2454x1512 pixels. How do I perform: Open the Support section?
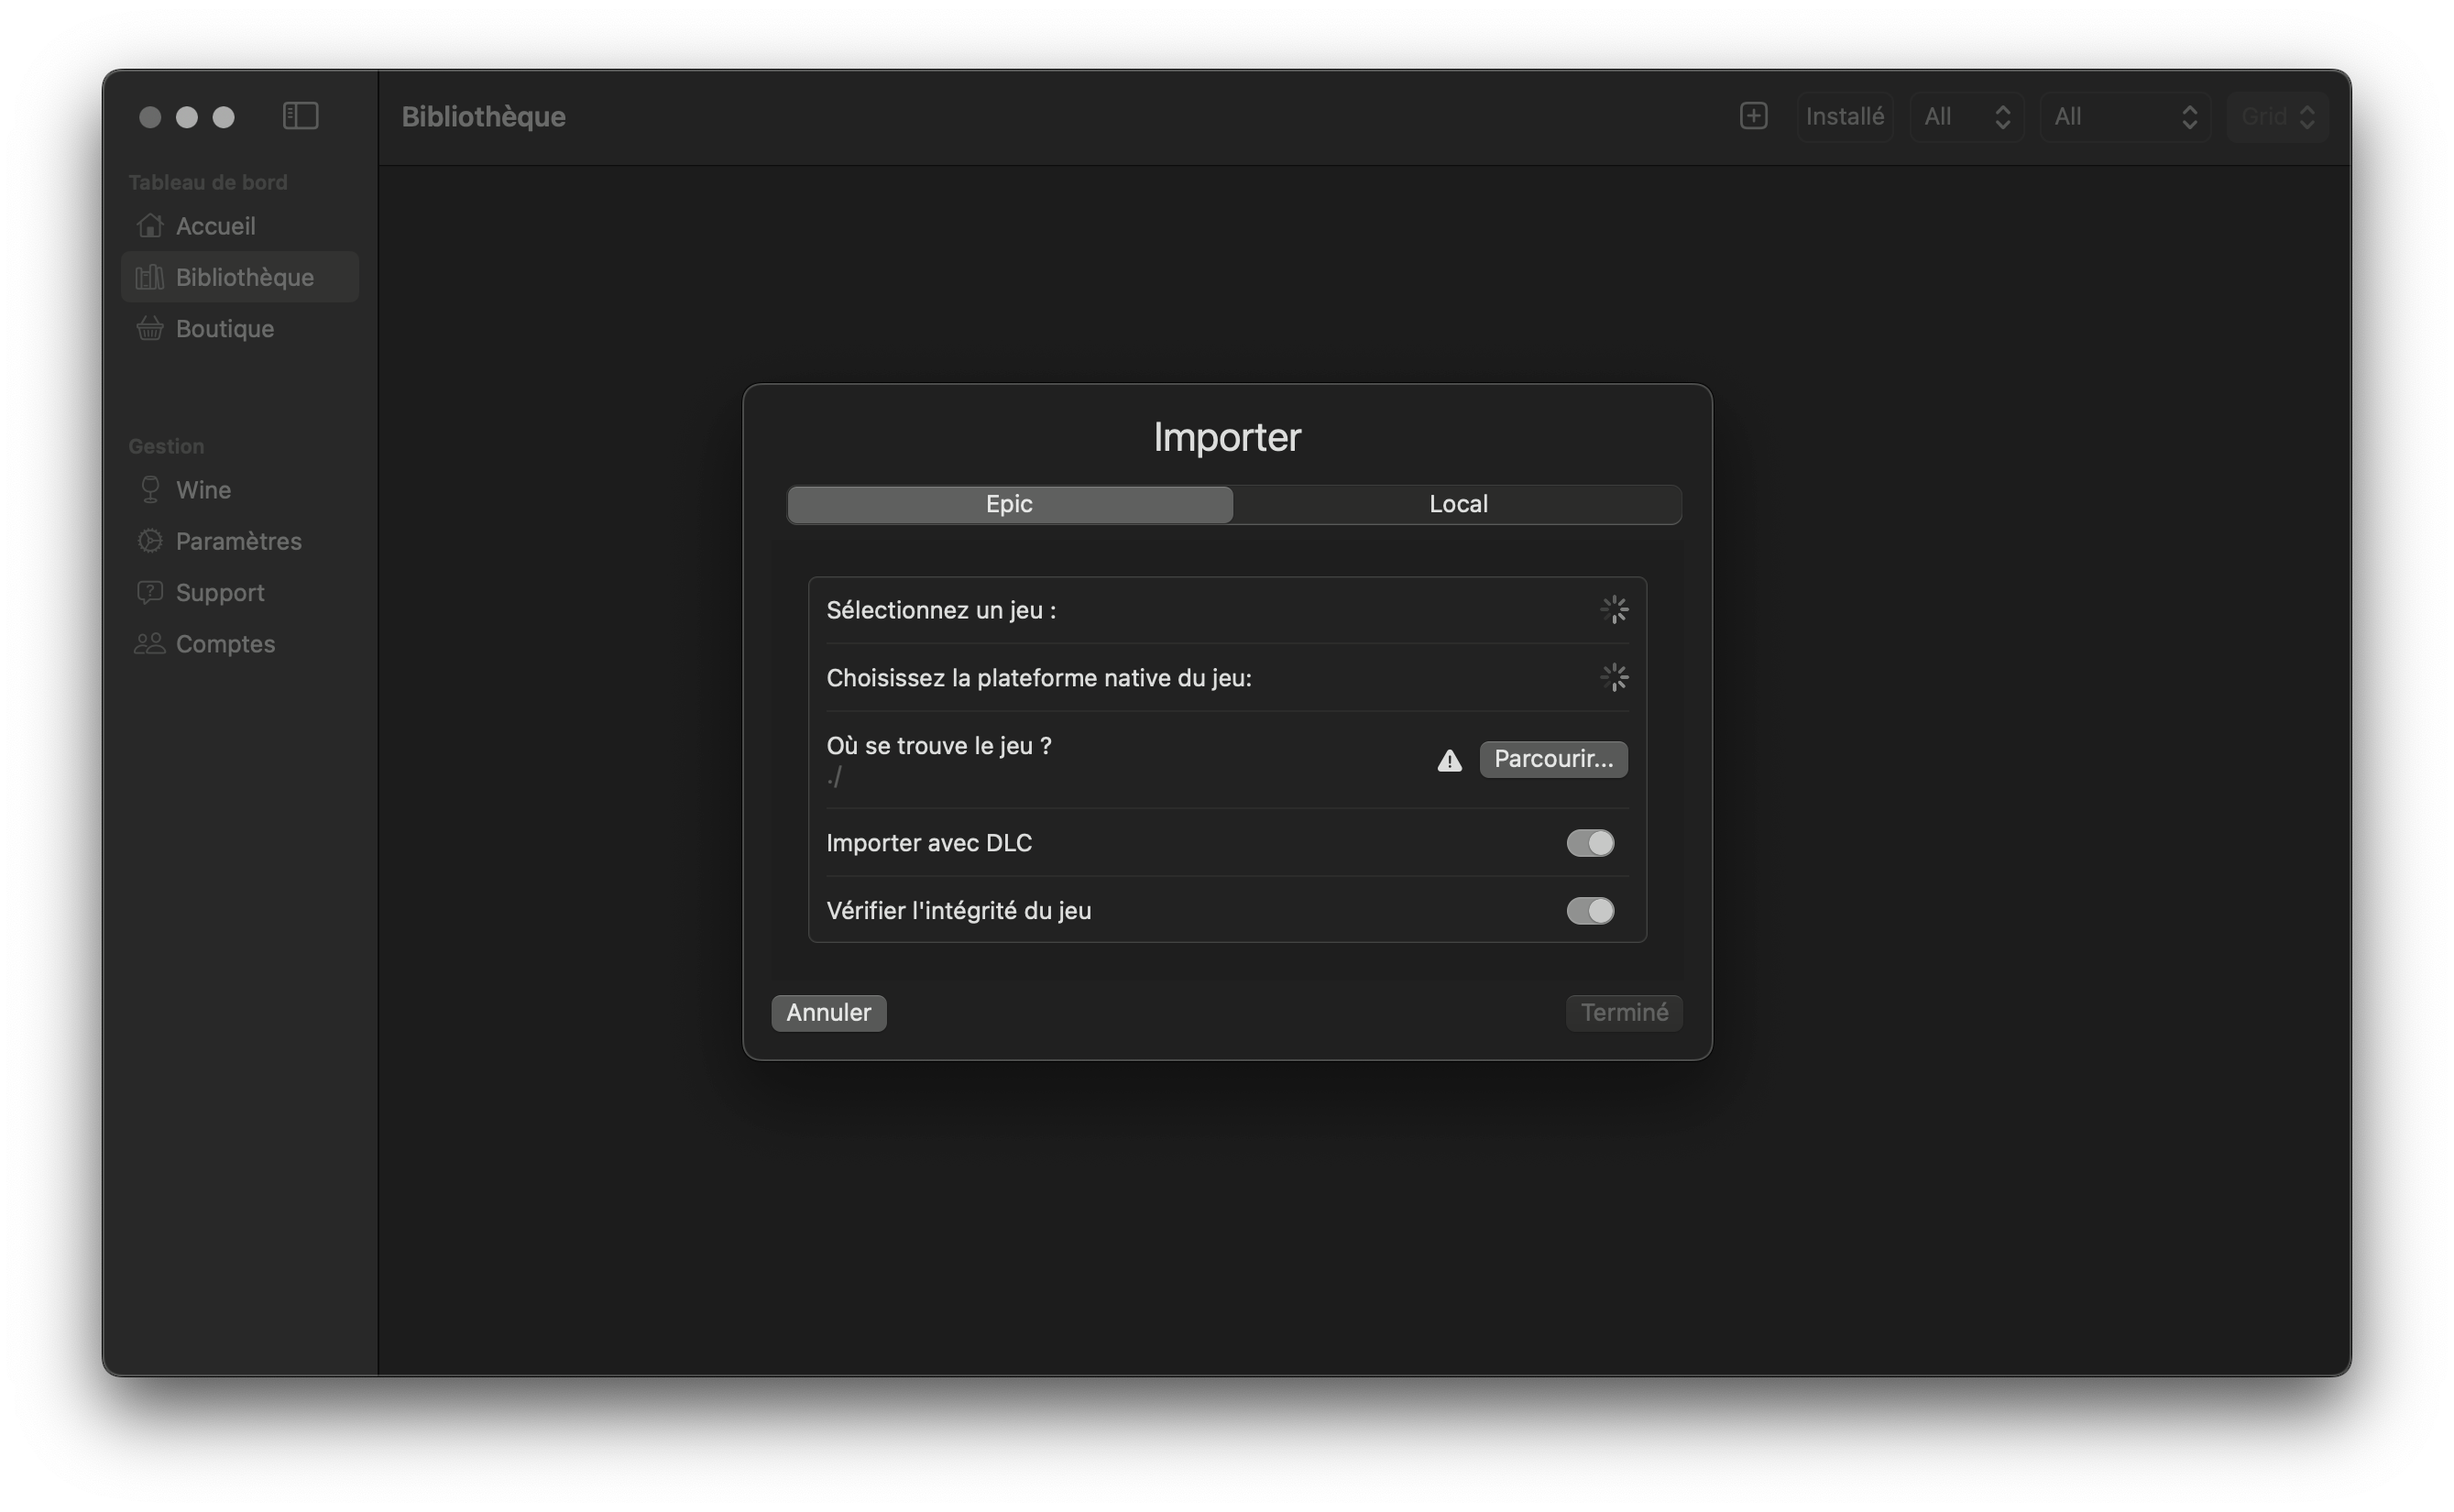tap(239, 592)
